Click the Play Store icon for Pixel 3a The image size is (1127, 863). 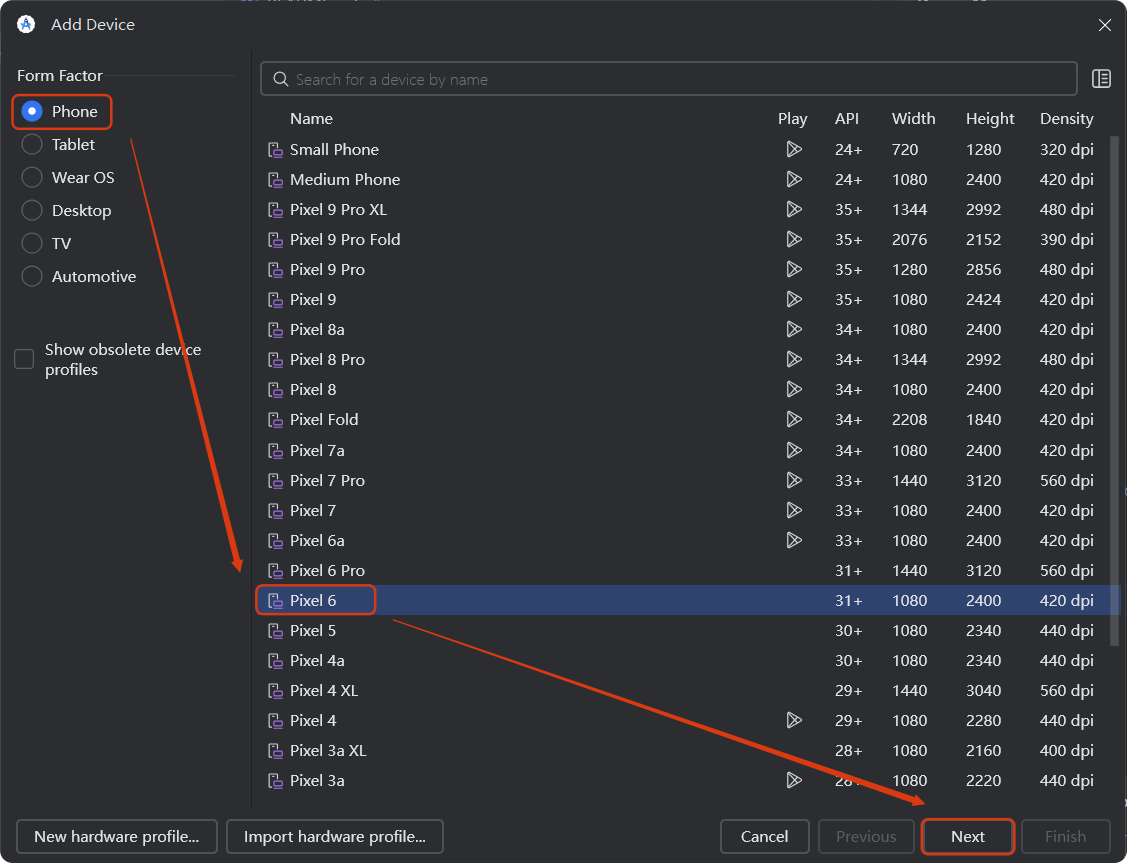[x=794, y=780]
